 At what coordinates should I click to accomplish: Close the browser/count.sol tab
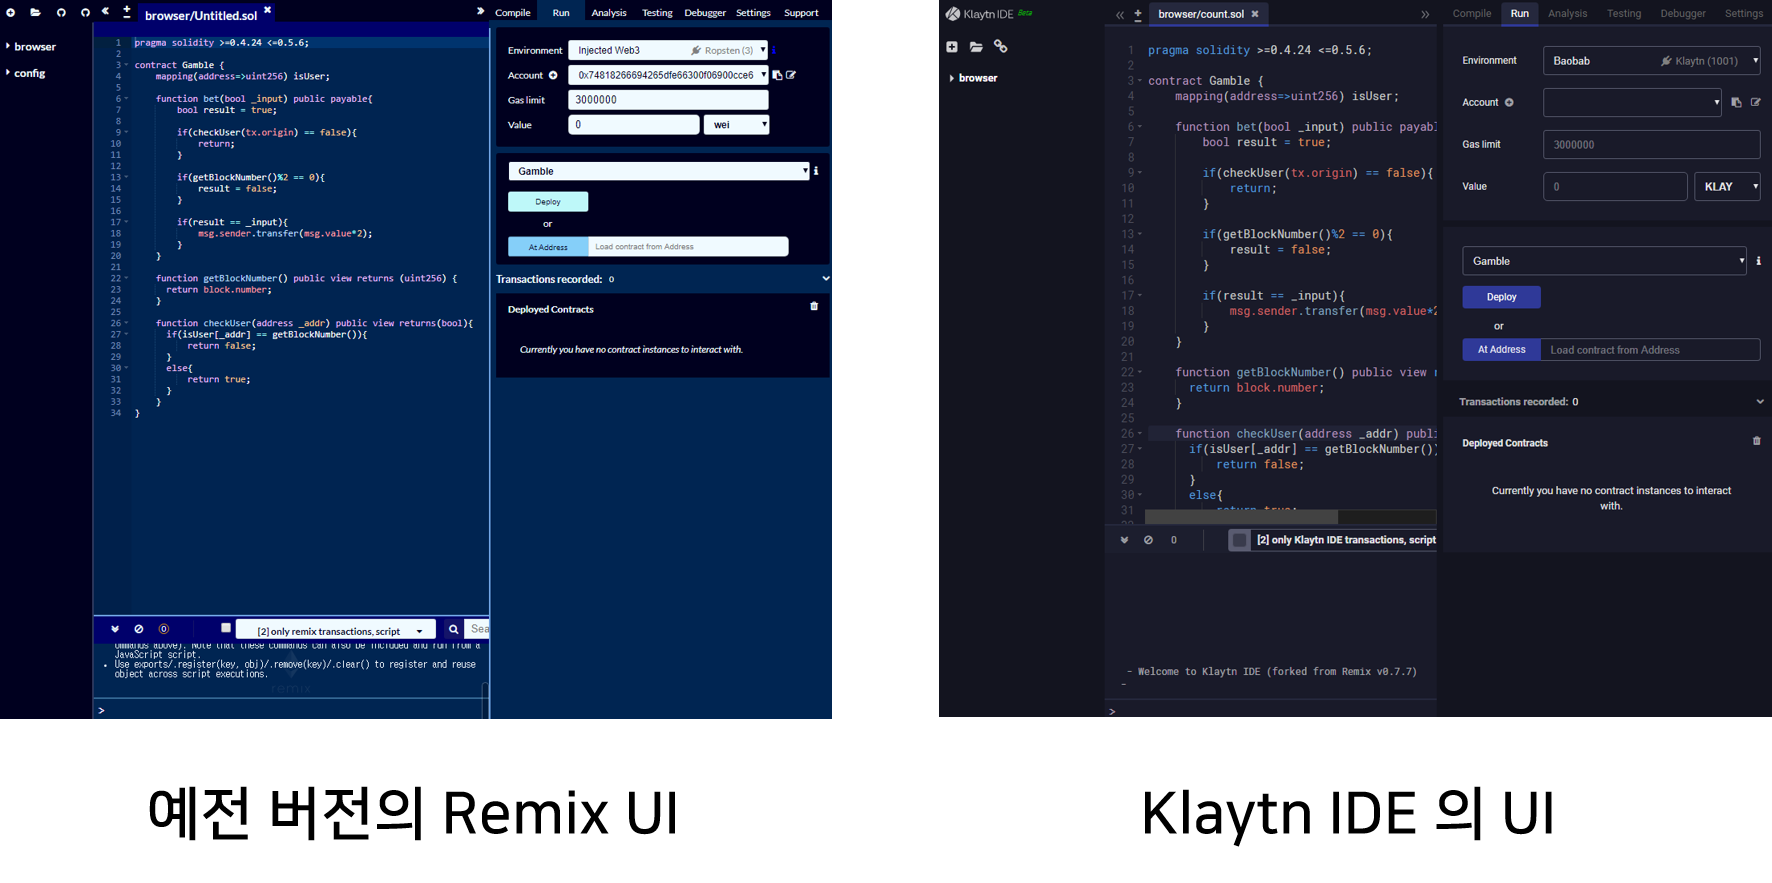click(x=1255, y=14)
